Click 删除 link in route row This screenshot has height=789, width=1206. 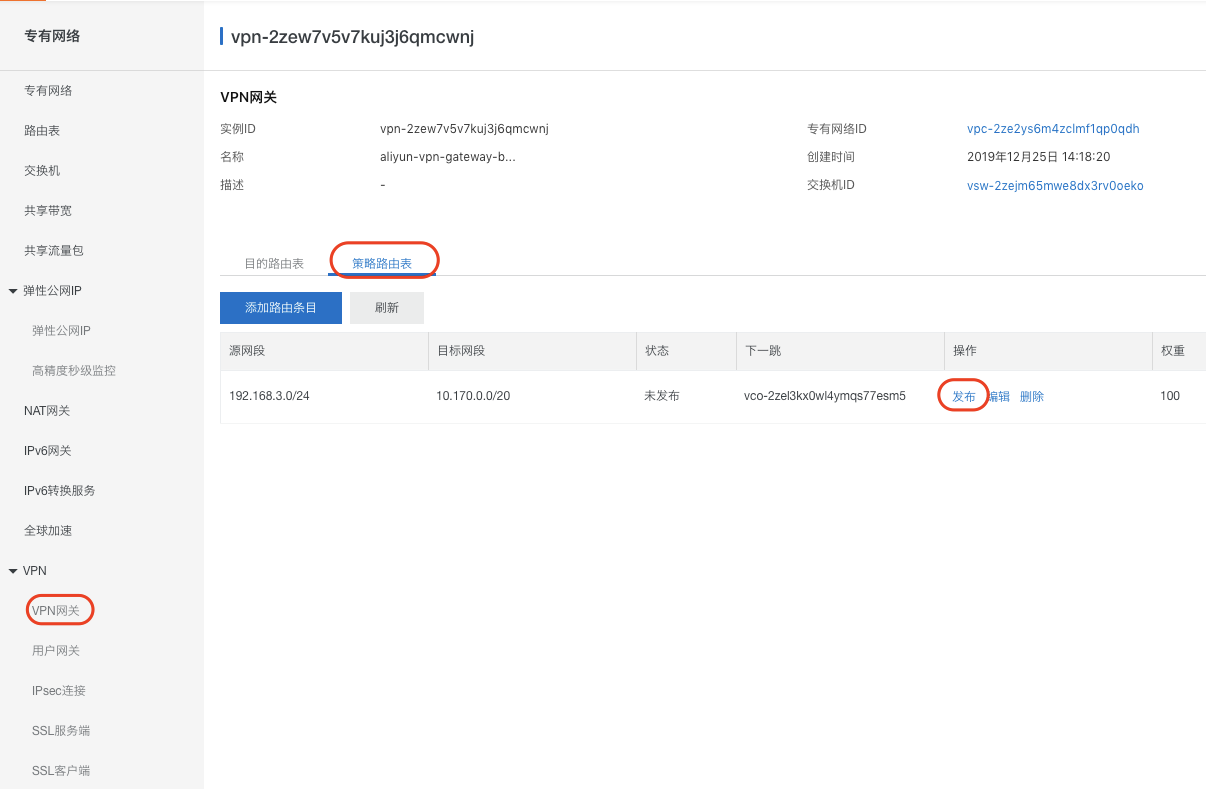pos(1032,397)
